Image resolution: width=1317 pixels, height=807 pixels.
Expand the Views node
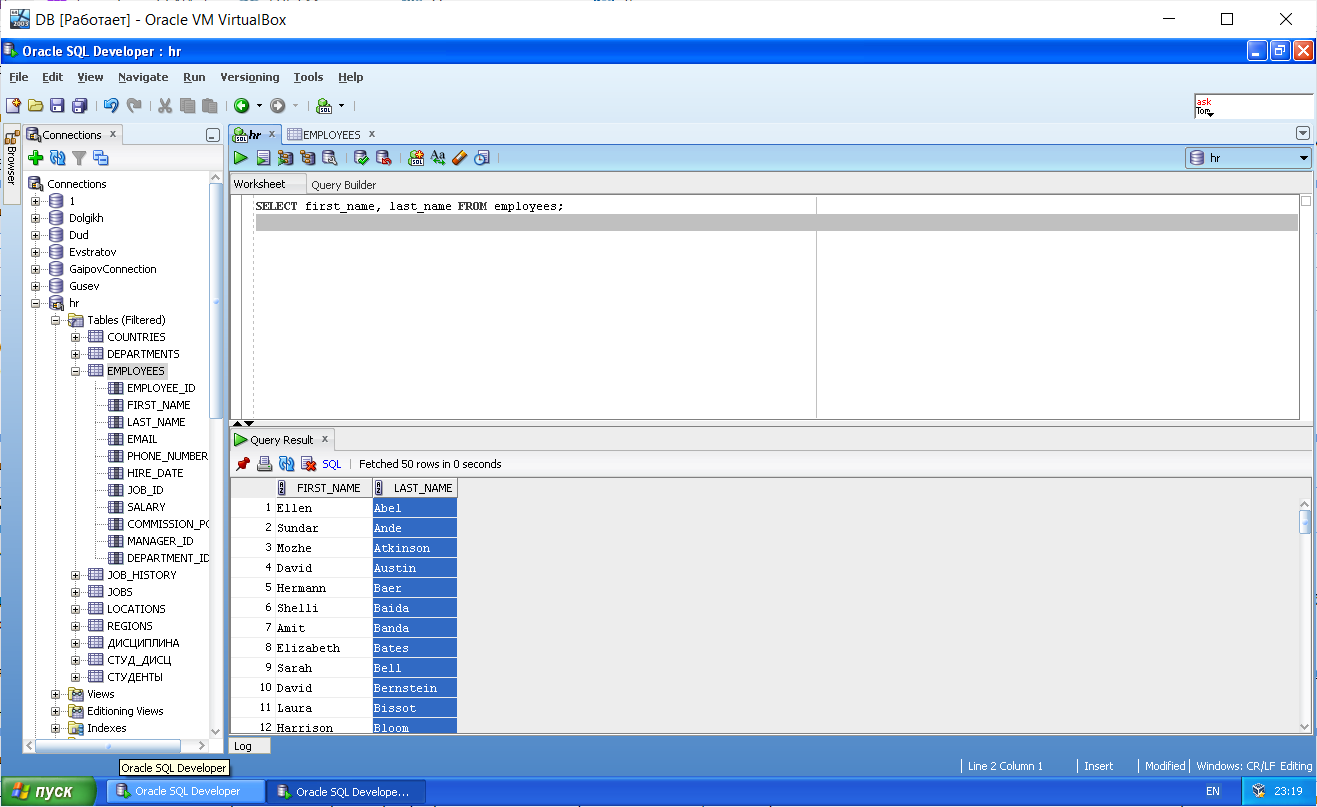(x=56, y=694)
